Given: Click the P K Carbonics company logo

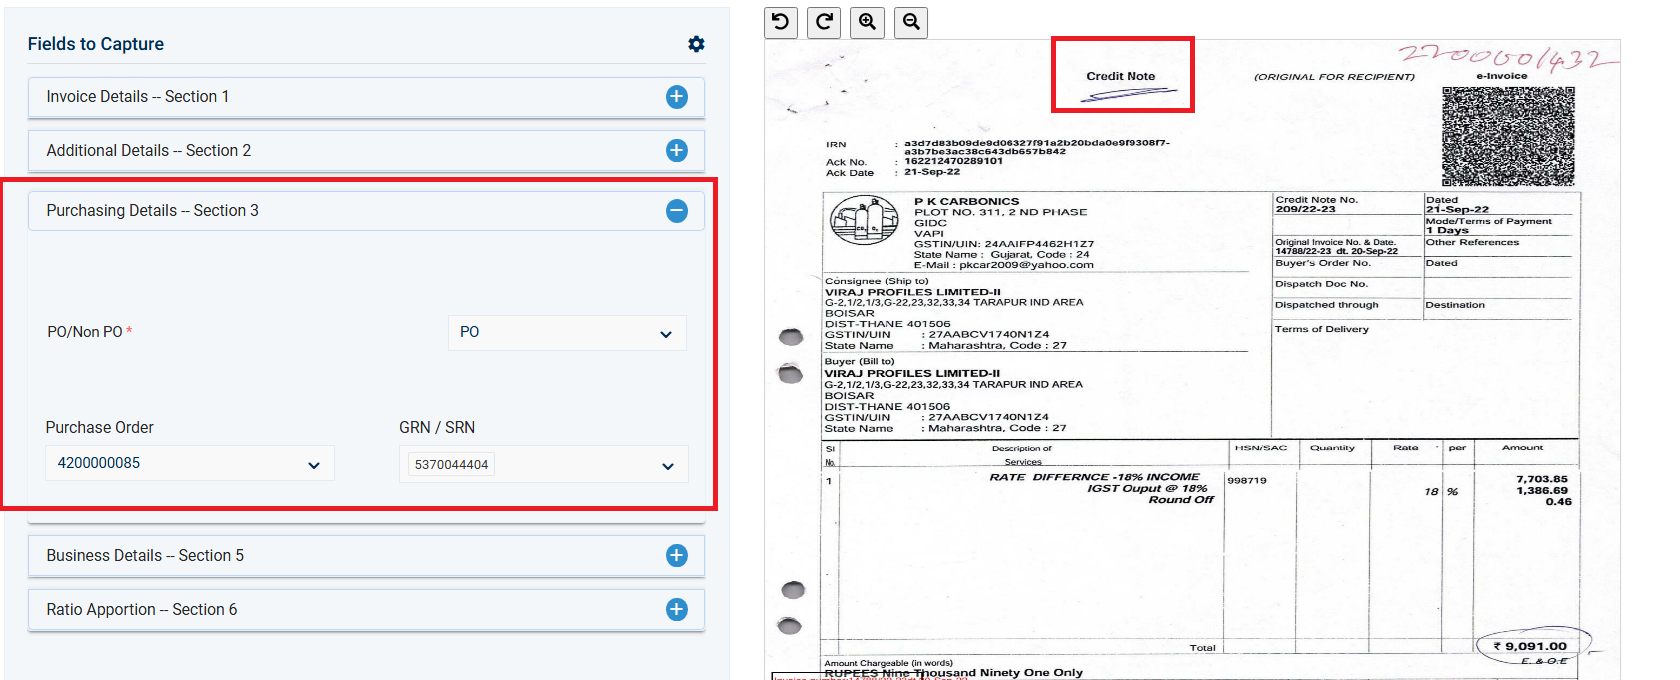Looking at the screenshot, I should coord(864,220).
